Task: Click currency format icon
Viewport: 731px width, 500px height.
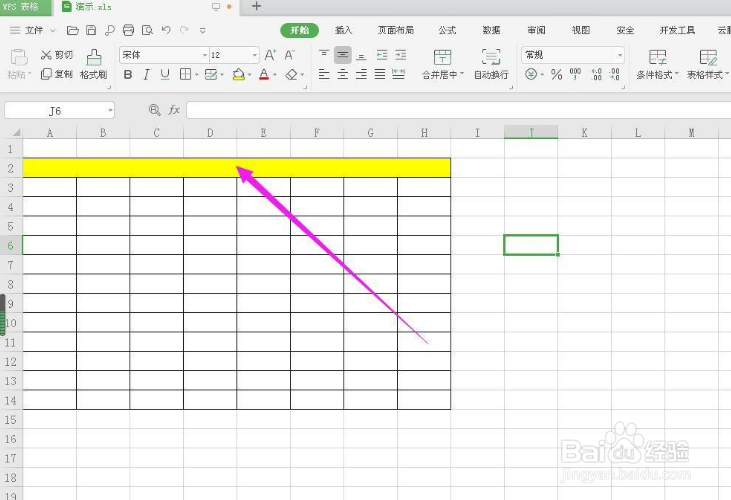Action: click(531, 75)
